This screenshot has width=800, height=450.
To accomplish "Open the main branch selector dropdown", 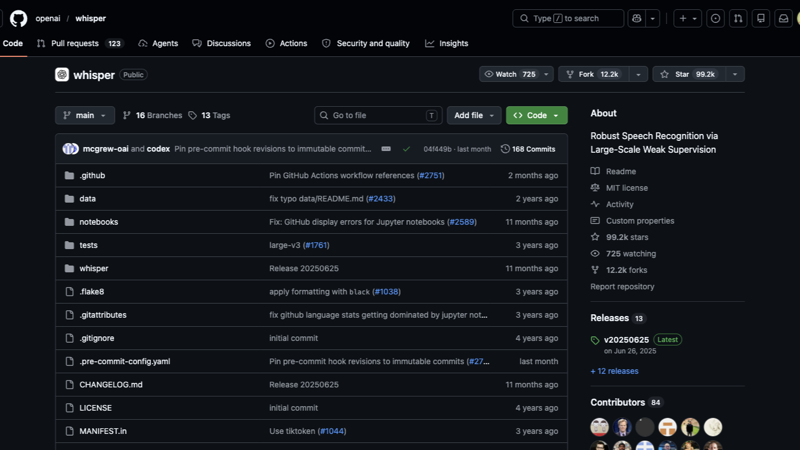I will (x=85, y=115).
